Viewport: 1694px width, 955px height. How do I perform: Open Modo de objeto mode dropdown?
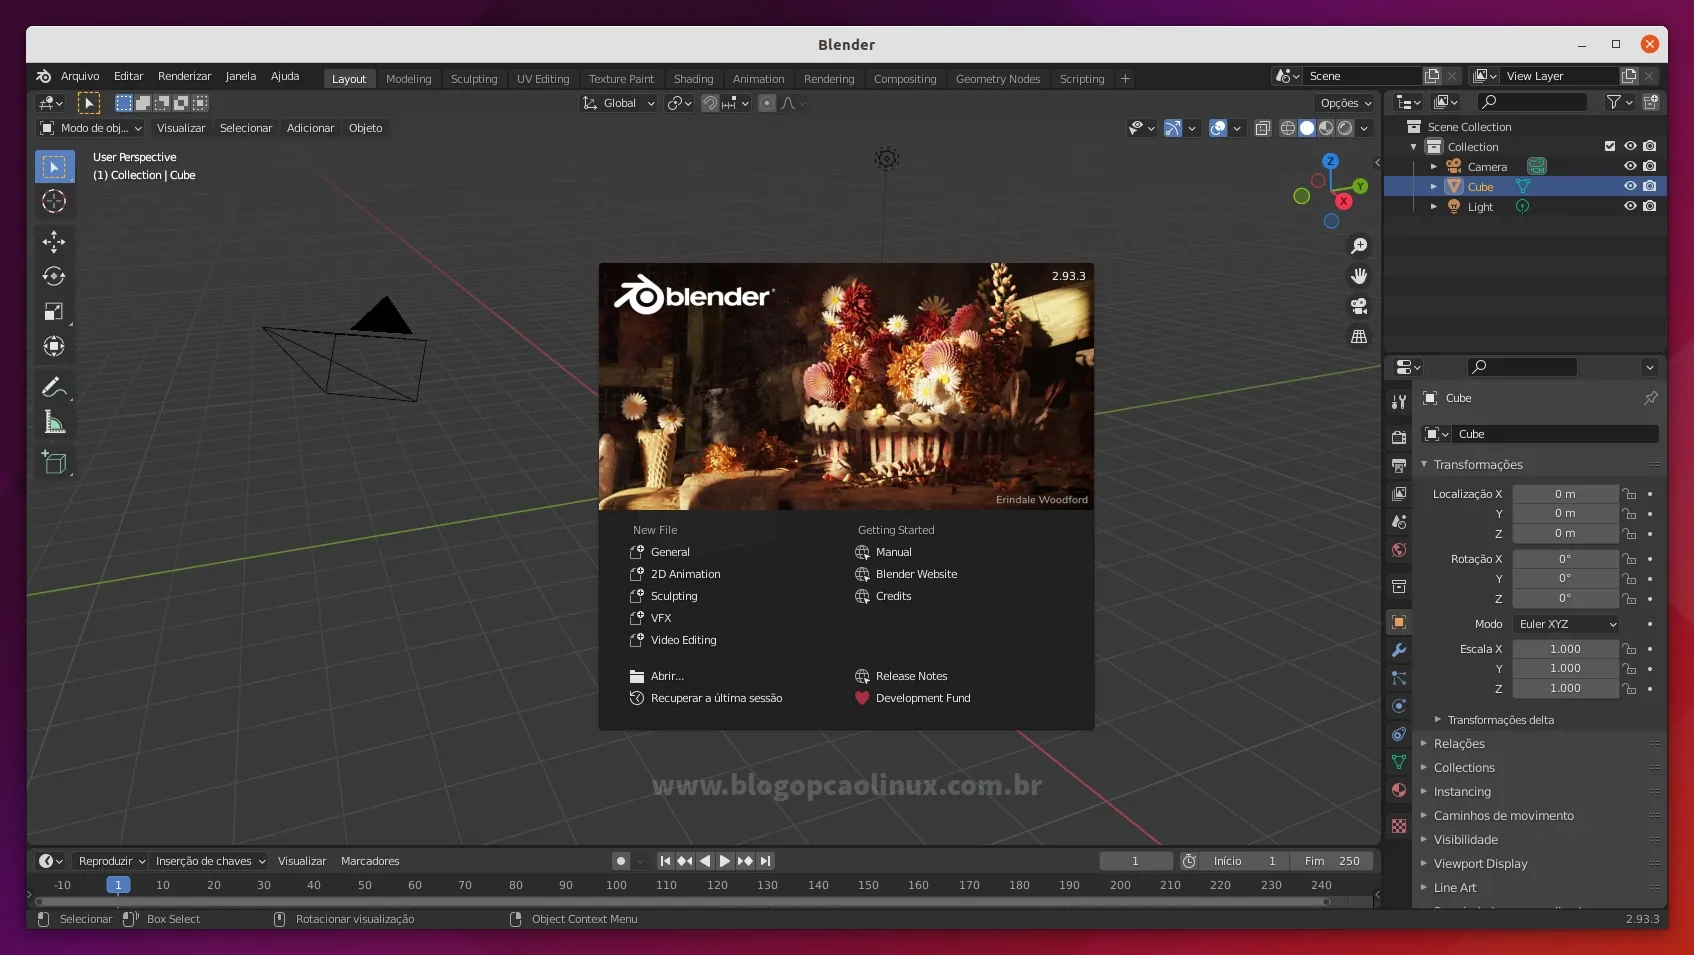pos(90,128)
